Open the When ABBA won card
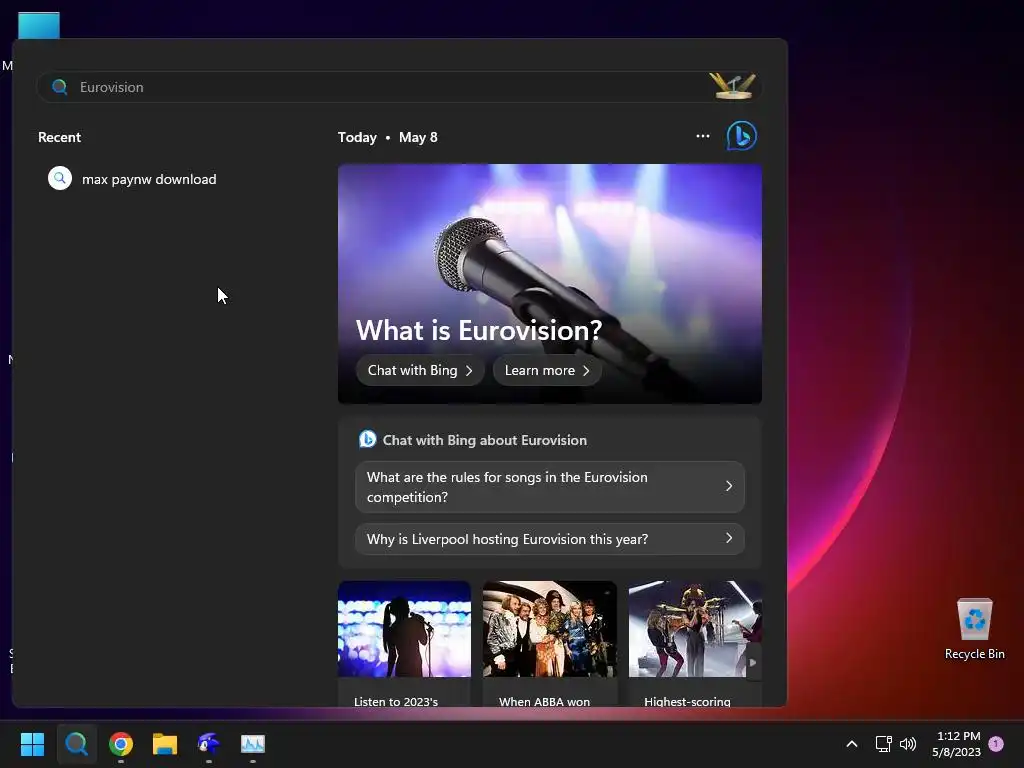The width and height of the screenshot is (1024, 768). pos(550,644)
